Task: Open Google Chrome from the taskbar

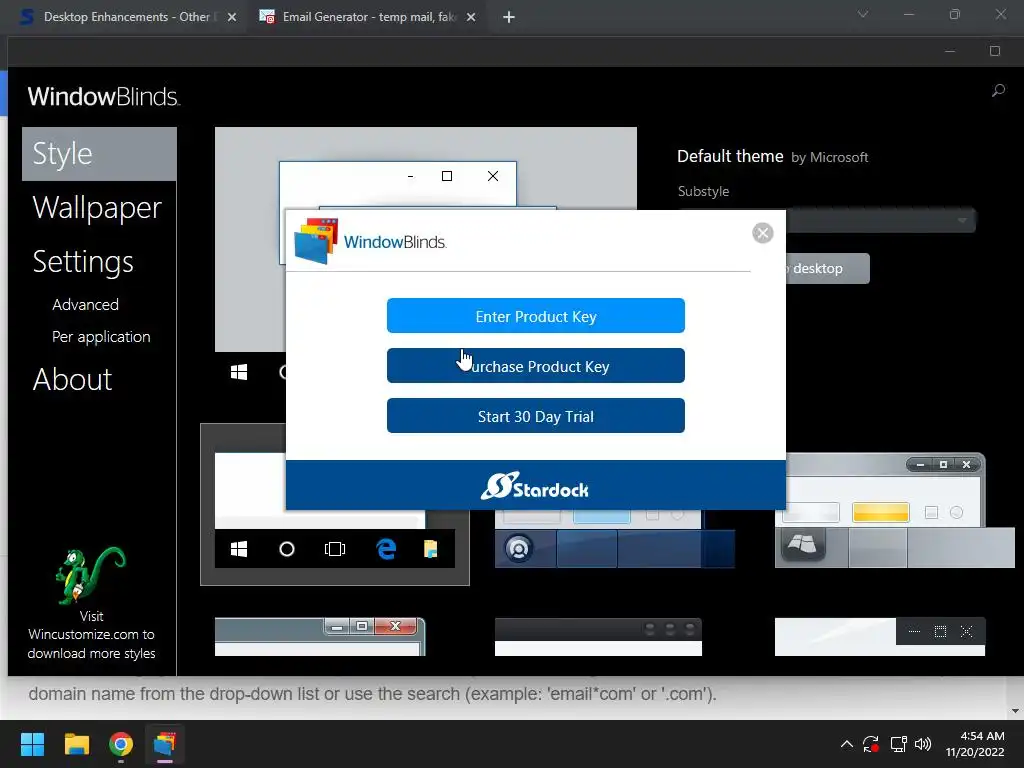Action: (x=121, y=744)
